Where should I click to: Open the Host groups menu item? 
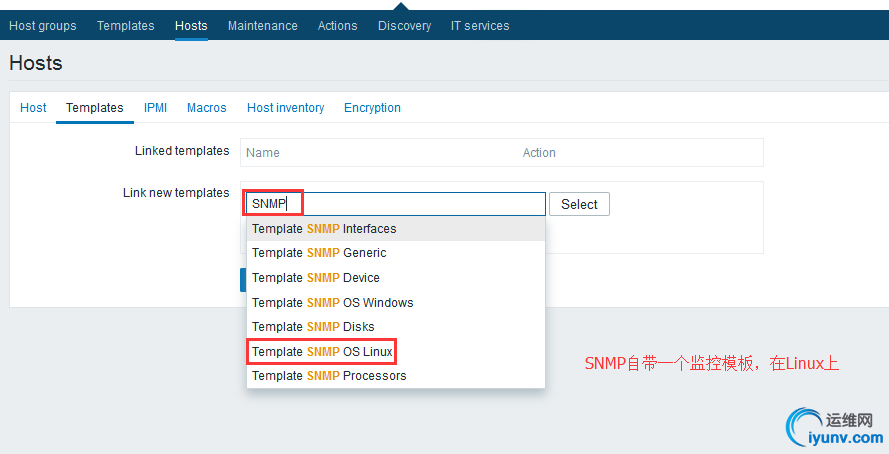pos(43,26)
